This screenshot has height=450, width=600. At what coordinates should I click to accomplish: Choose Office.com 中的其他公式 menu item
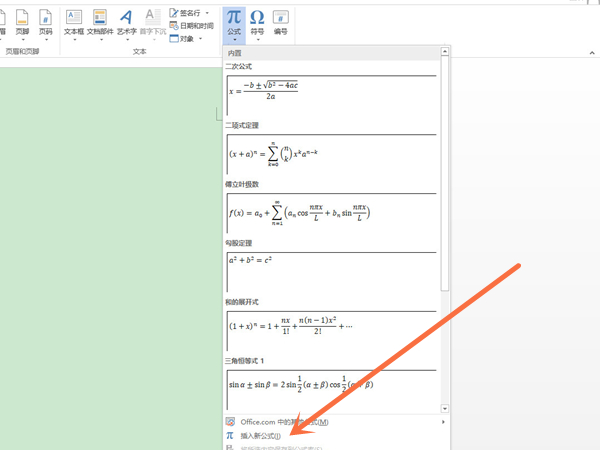click(336, 422)
